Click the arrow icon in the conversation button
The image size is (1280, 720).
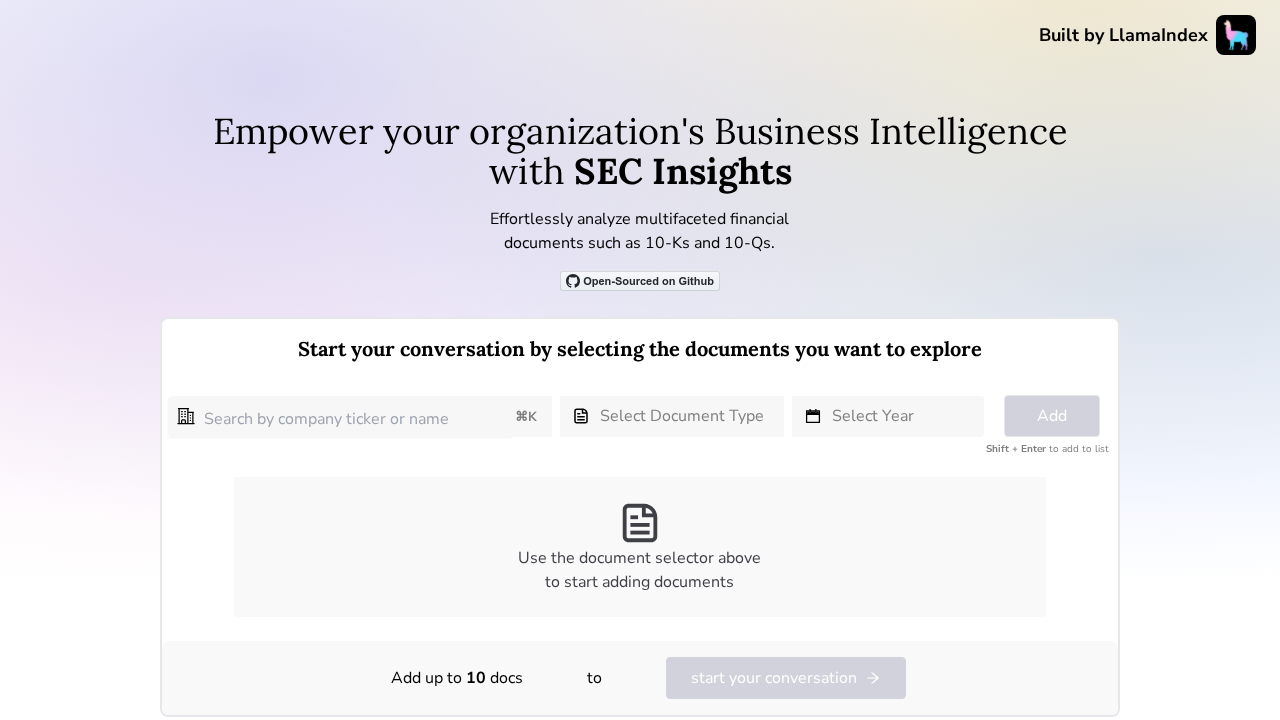tap(872, 678)
